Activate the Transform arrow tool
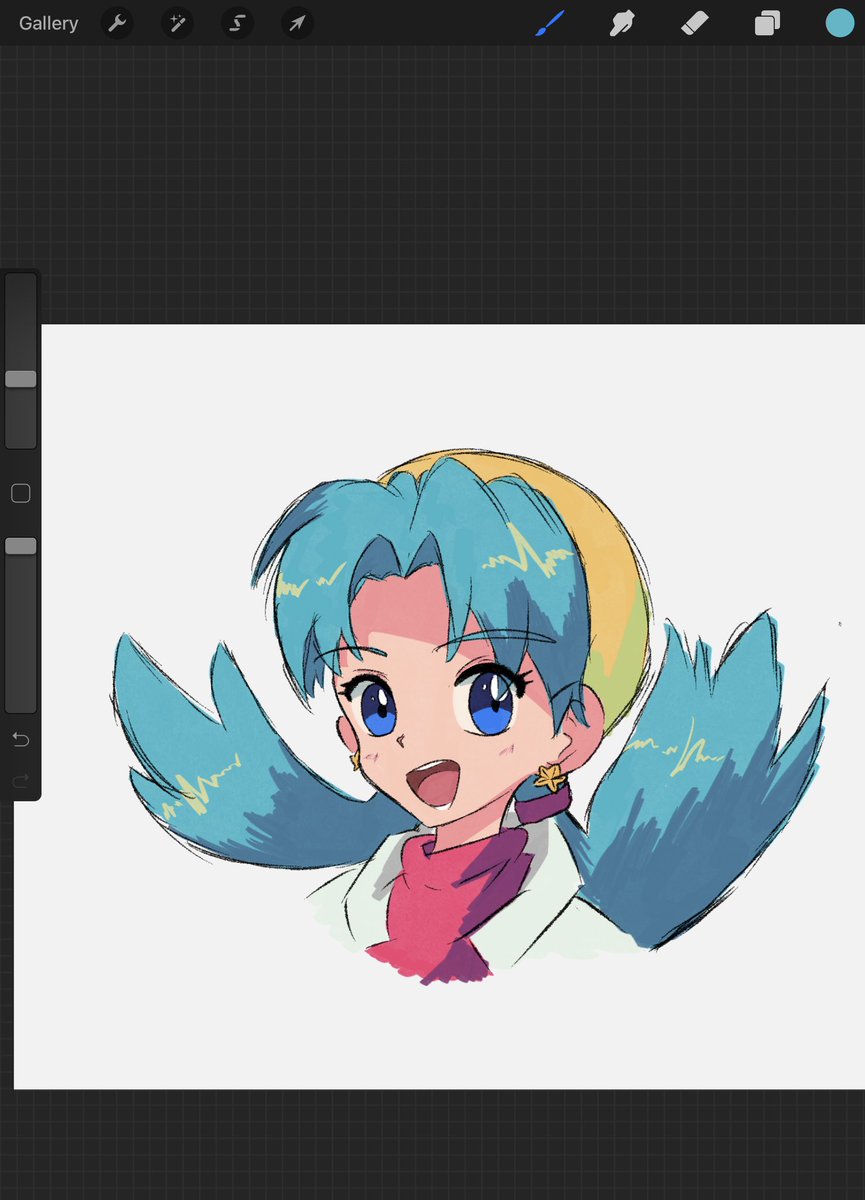 click(297, 23)
